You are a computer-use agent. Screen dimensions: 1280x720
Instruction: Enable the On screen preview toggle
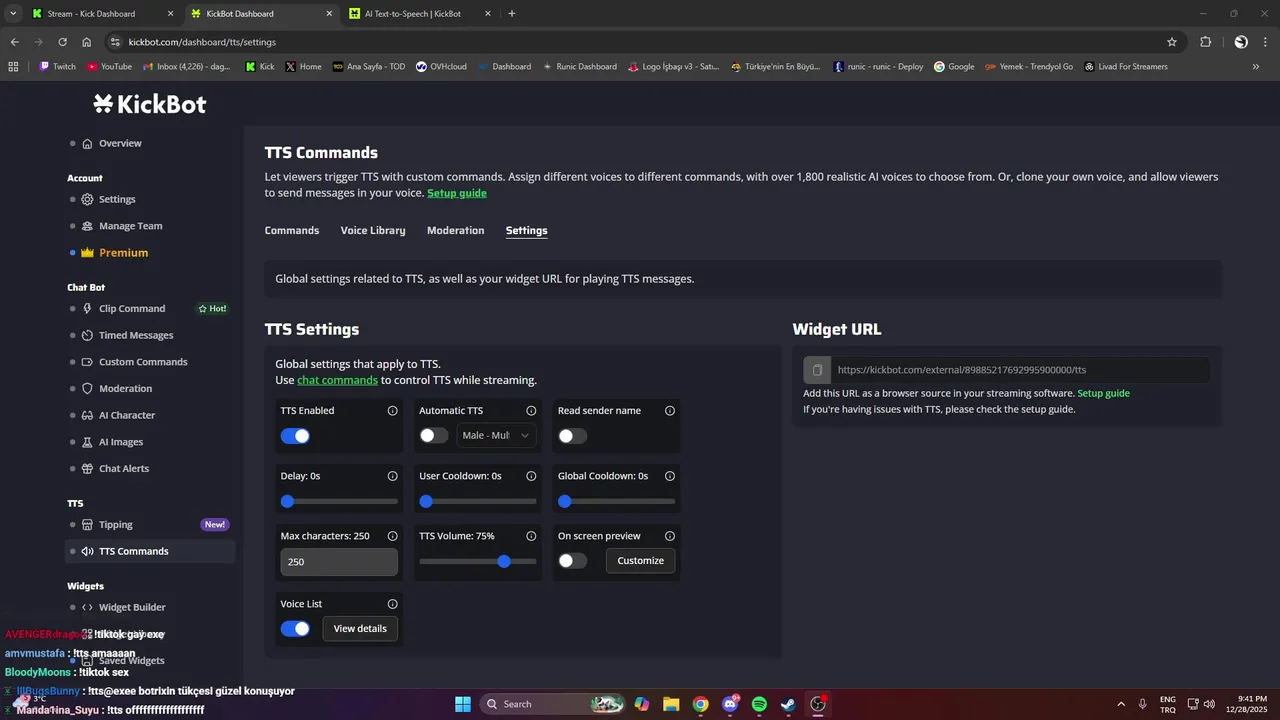click(573, 561)
